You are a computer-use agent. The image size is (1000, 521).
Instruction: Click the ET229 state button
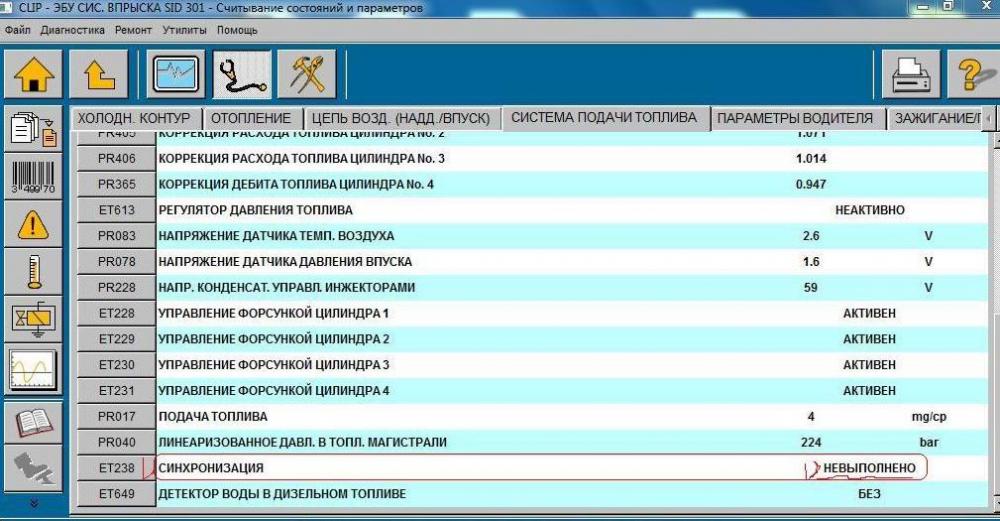coord(117,339)
